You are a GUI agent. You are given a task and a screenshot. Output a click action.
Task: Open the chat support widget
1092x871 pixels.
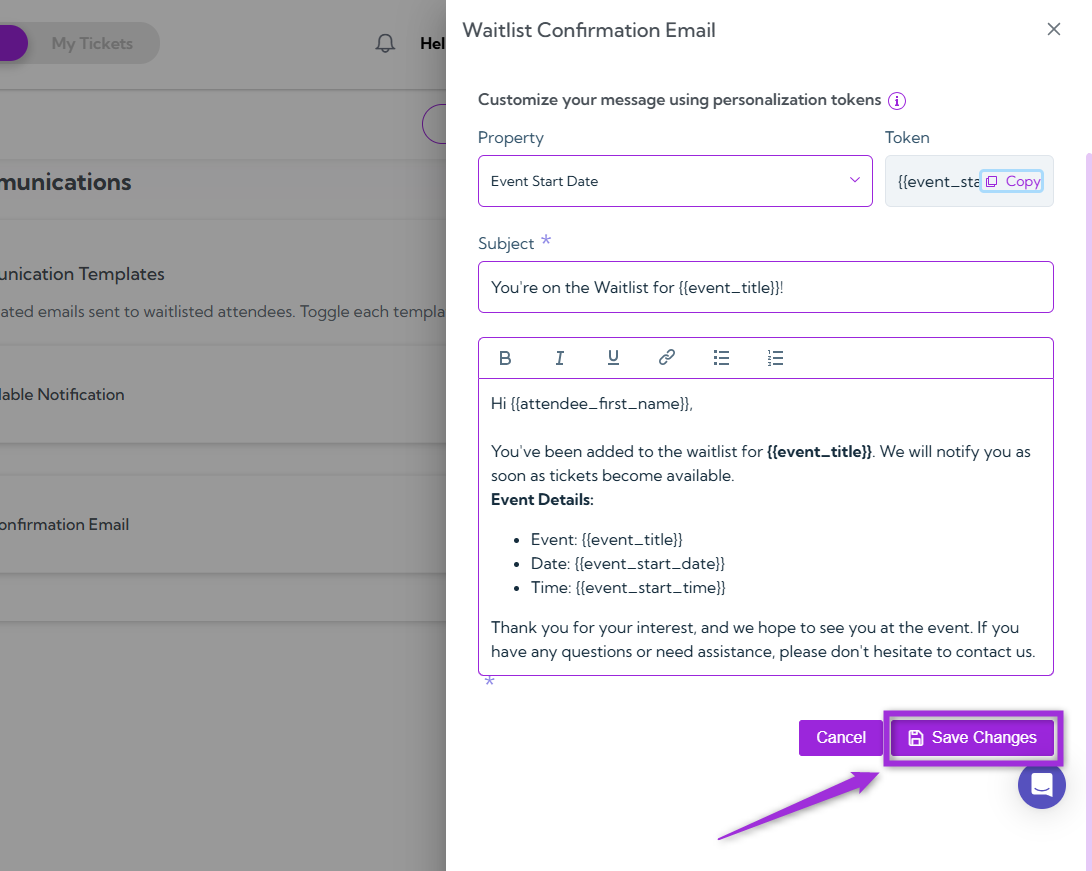1042,785
